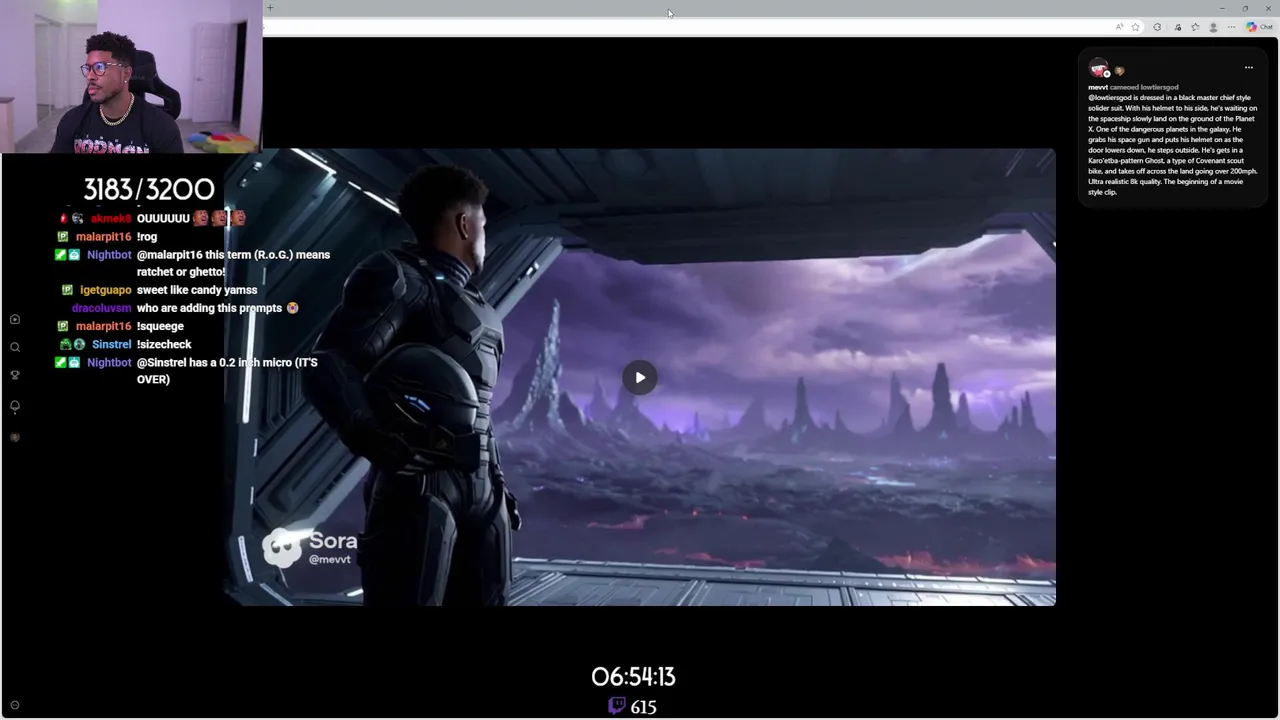Open the Copilot Chat button
The width and height of the screenshot is (1280, 720).
click(1259, 27)
